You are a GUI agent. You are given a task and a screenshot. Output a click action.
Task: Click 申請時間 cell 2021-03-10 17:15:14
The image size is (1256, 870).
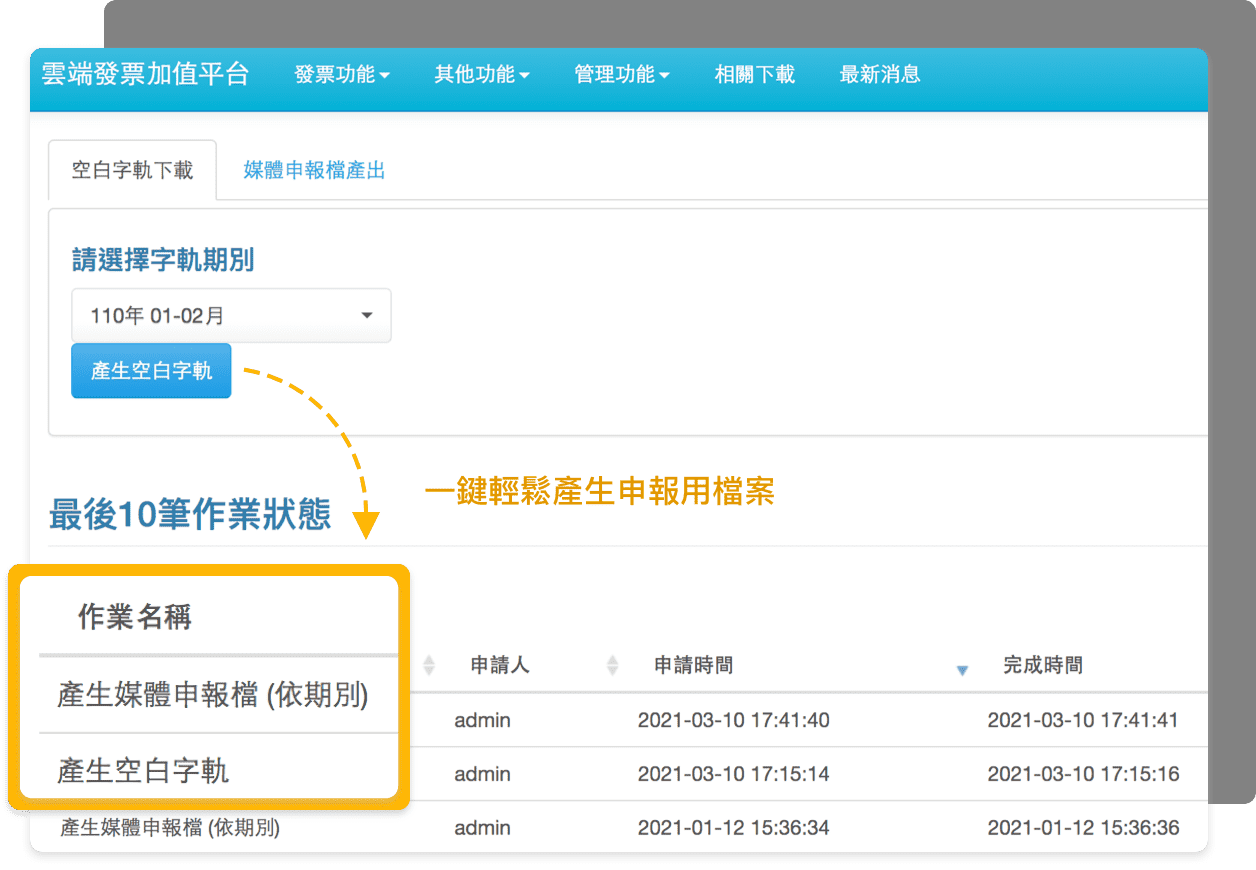733,774
